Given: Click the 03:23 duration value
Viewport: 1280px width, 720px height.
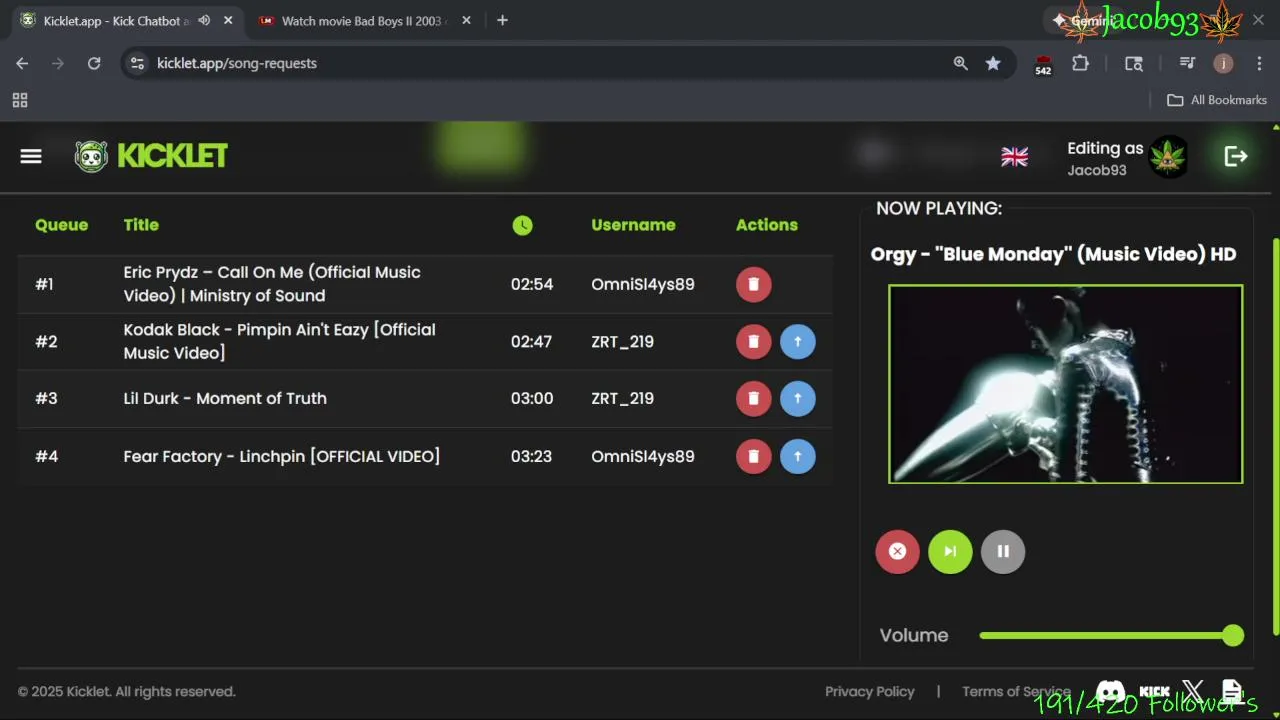Looking at the screenshot, I should pos(532,456).
